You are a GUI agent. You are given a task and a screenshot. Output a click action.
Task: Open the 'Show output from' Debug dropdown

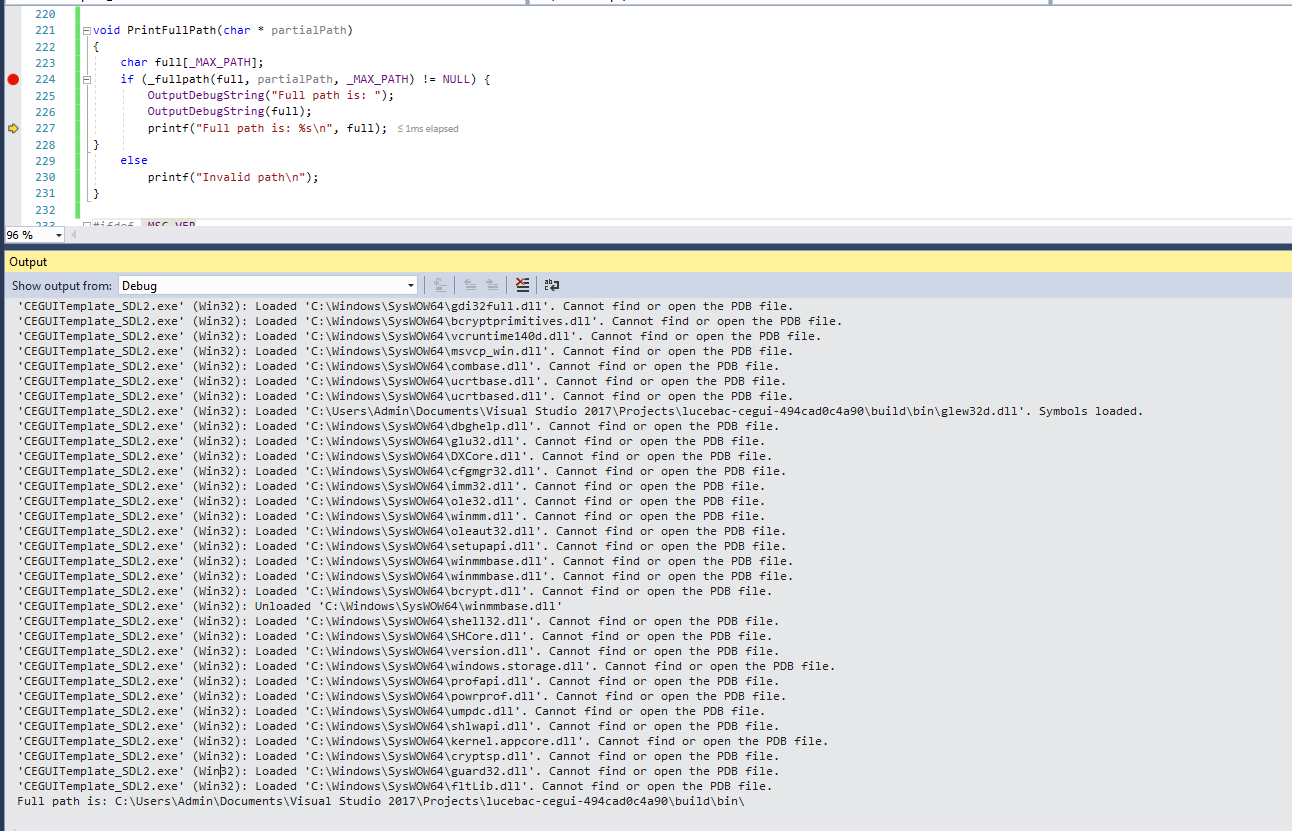[x=410, y=285]
